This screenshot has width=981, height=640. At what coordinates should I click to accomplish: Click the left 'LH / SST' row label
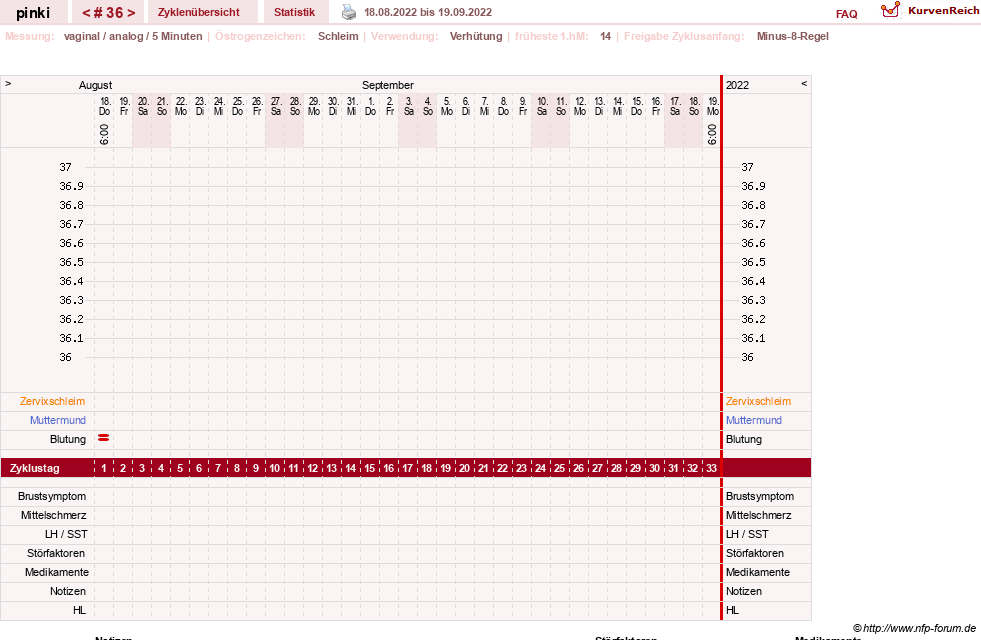click(x=66, y=534)
